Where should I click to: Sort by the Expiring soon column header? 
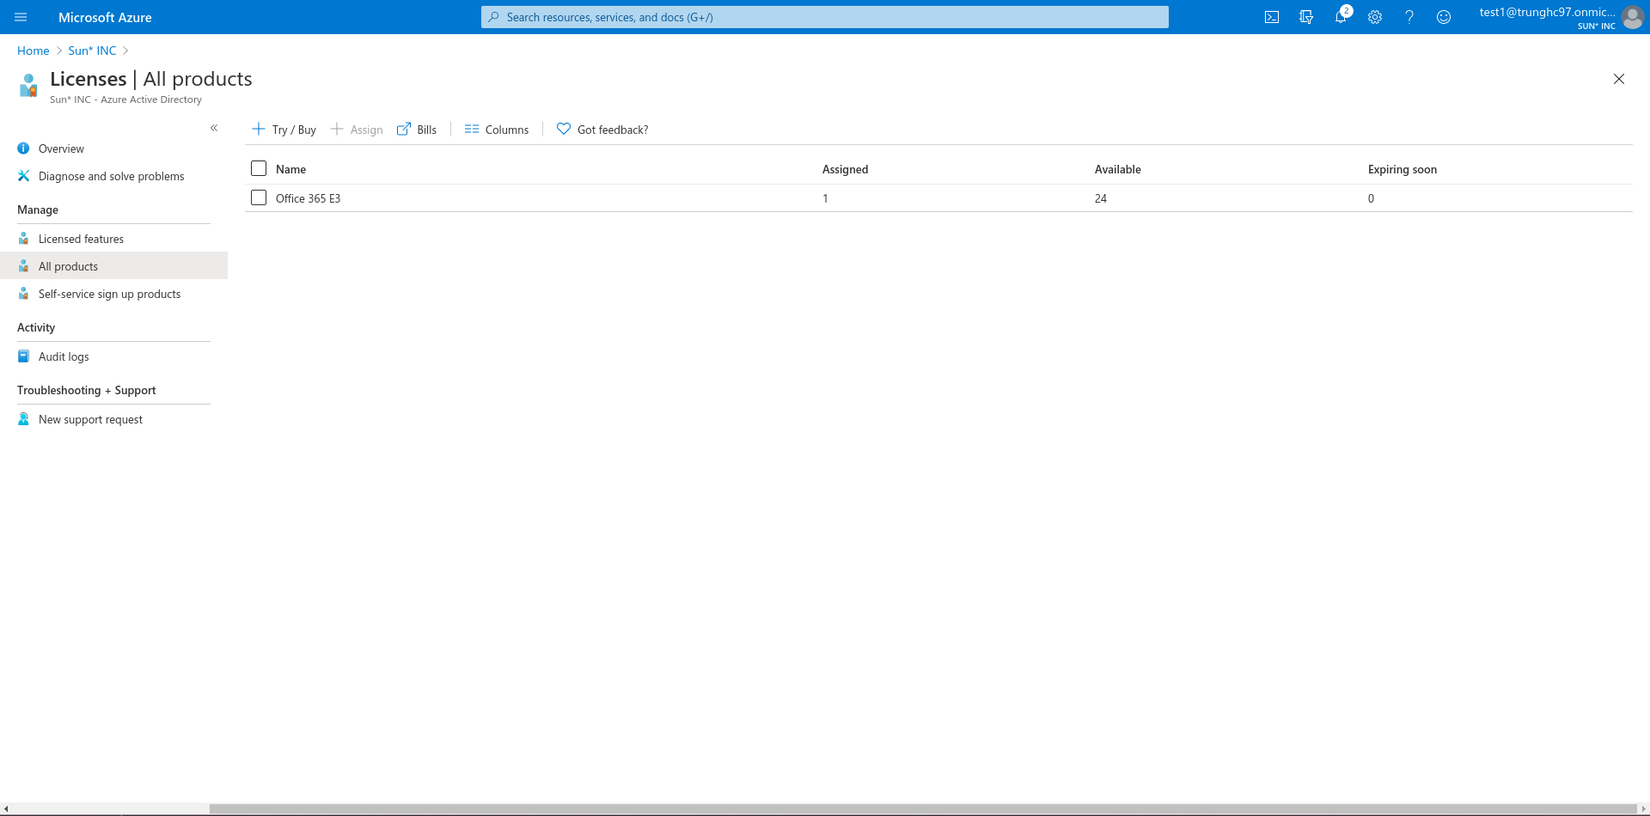click(1402, 169)
